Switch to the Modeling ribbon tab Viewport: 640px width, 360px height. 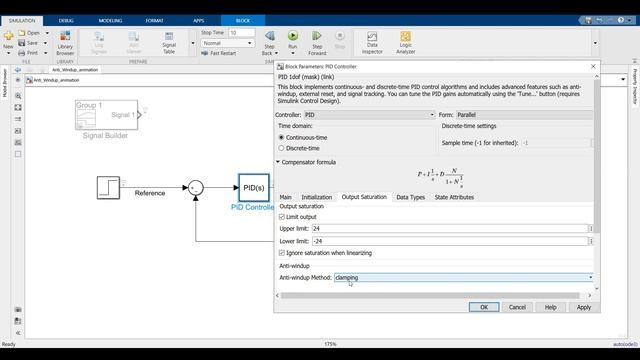click(x=110, y=20)
